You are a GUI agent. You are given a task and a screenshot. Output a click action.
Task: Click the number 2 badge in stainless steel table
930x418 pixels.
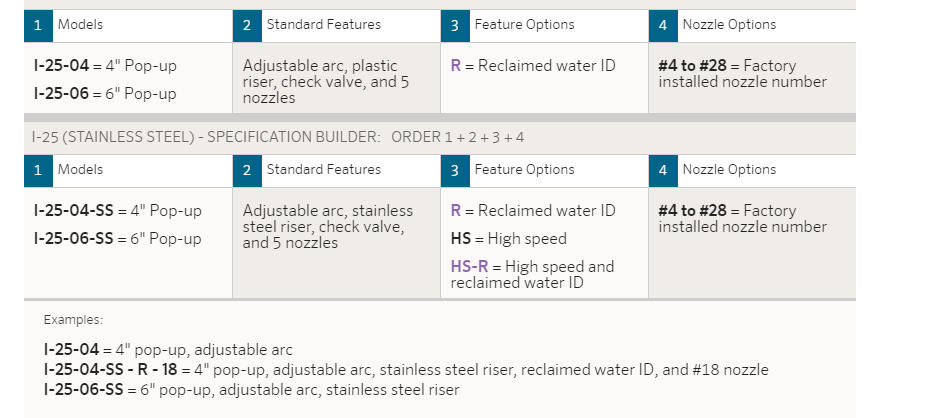tap(247, 171)
